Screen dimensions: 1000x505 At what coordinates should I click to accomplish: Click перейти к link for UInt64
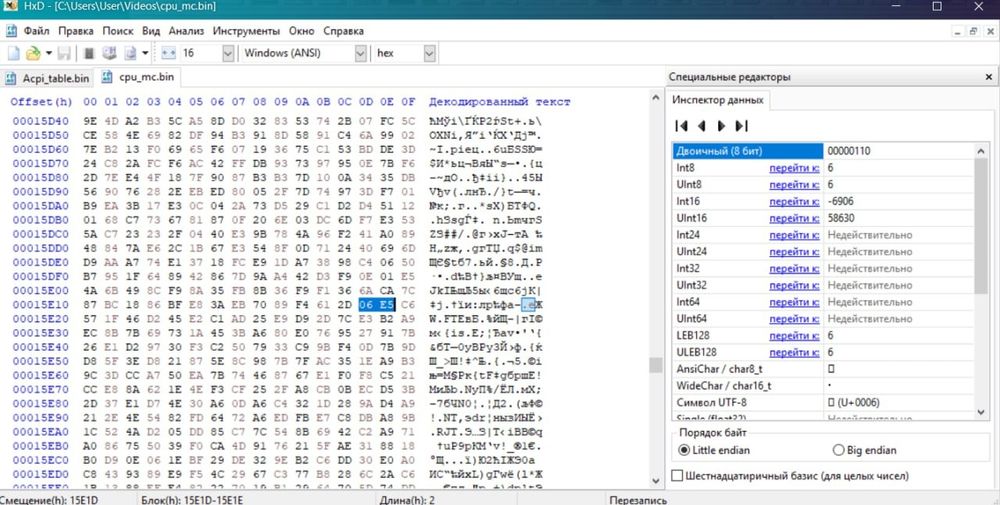[x=794, y=318]
